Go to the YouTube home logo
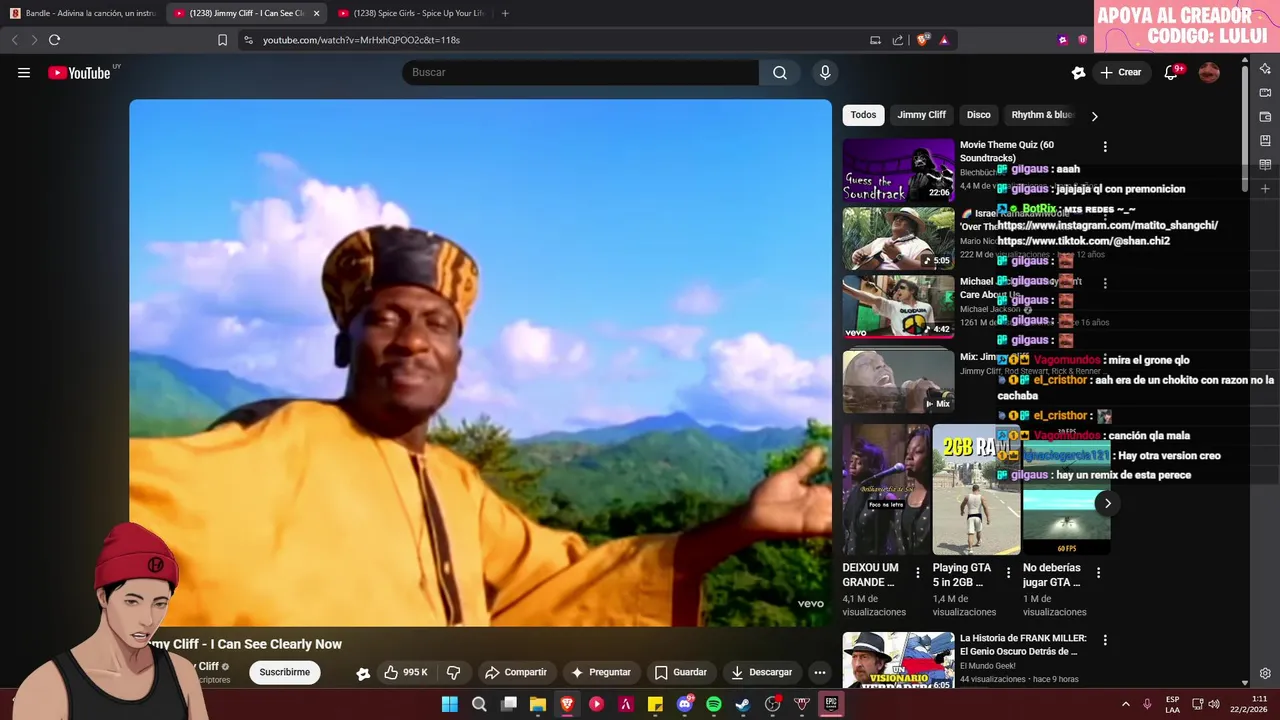Screen dimensions: 1280x720 click(80, 72)
